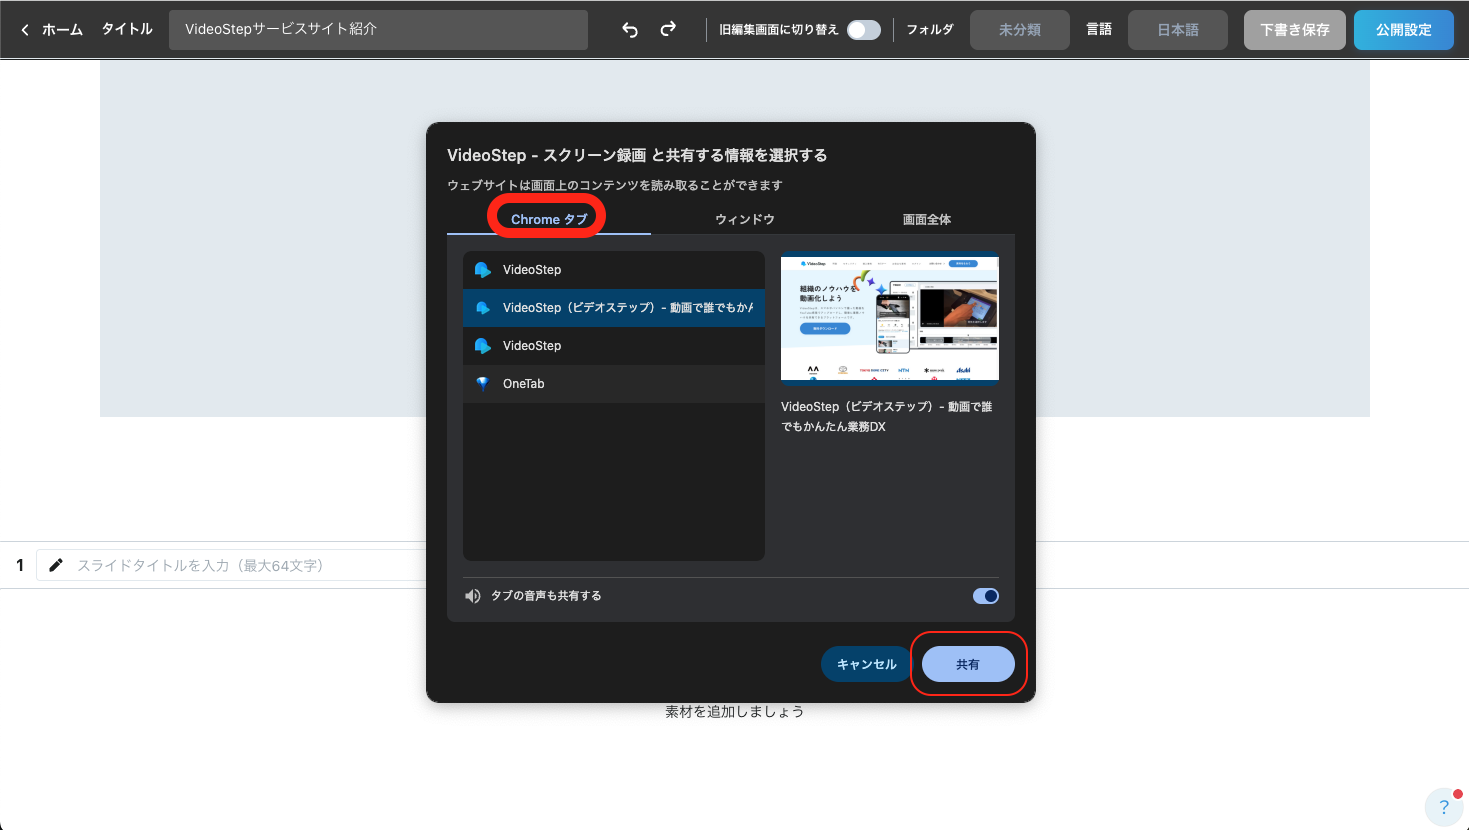
Task: Open the help question mark bubble
Action: coord(1444,807)
